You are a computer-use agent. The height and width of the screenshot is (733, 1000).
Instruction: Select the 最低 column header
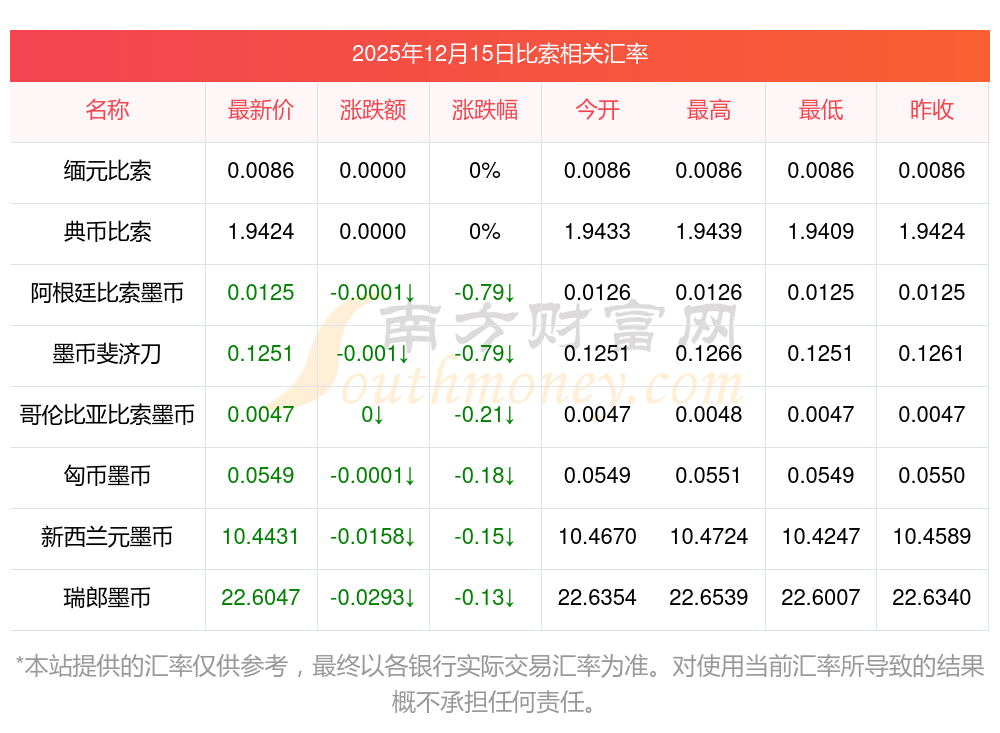pos(821,110)
